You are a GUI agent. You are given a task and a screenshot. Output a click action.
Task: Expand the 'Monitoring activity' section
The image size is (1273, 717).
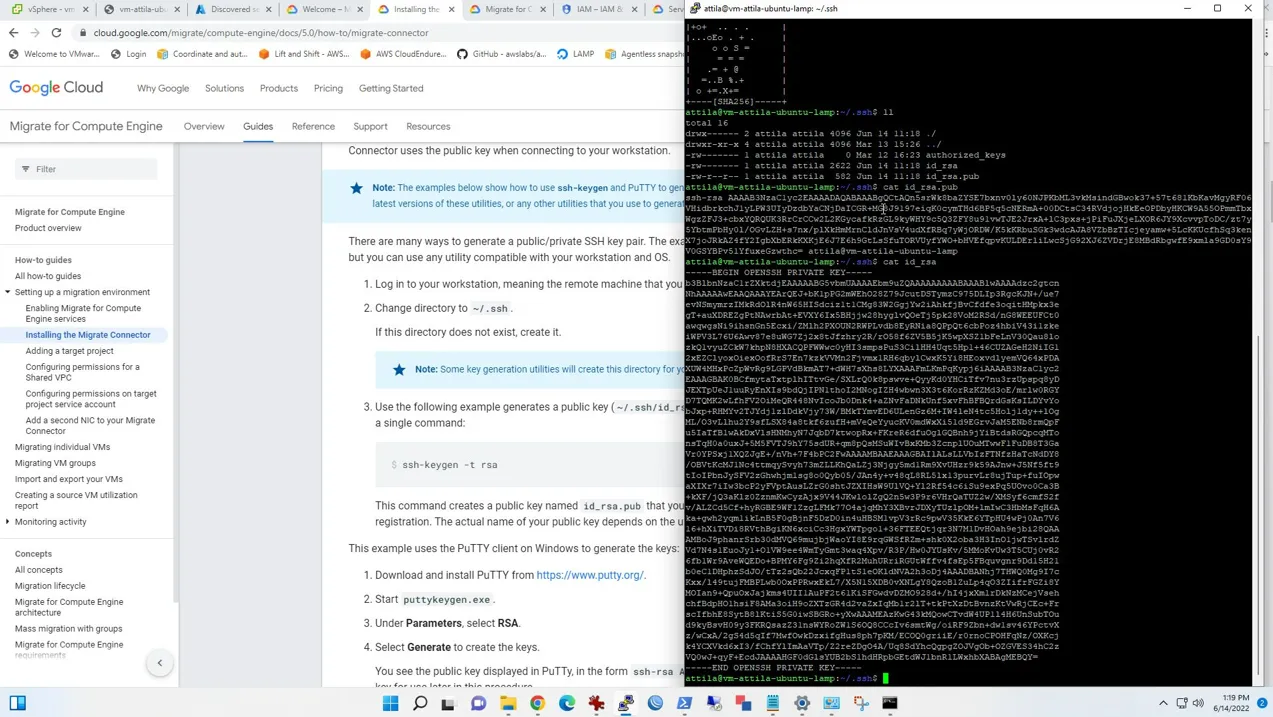[x=8, y=522]
